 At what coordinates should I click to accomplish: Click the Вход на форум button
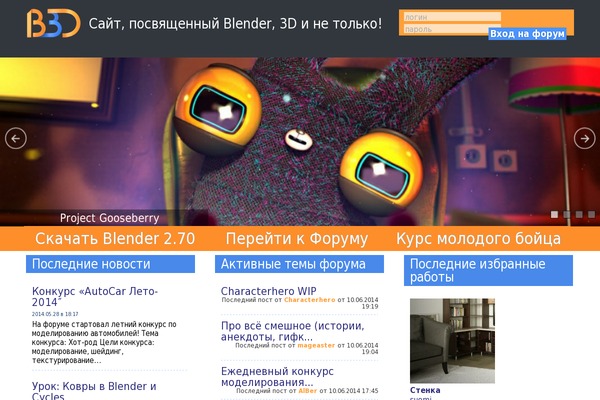[x=527, y=34]
